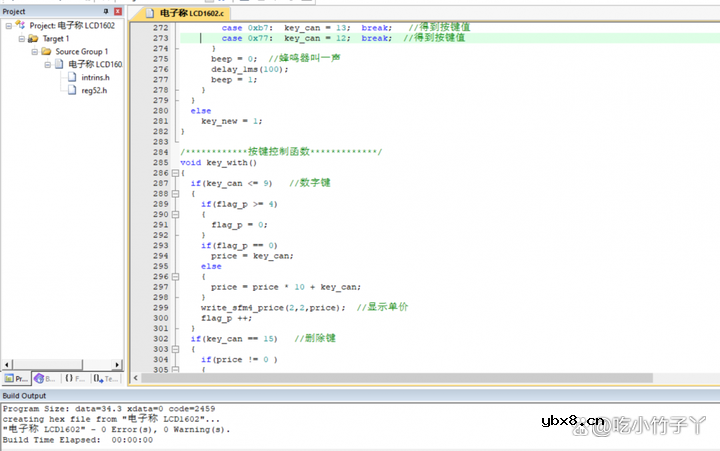The height and width of the screenshot is (451, 720).
Task: Collapse the 电子称 LCD160 source file node
Action: (x=46, y=64)
